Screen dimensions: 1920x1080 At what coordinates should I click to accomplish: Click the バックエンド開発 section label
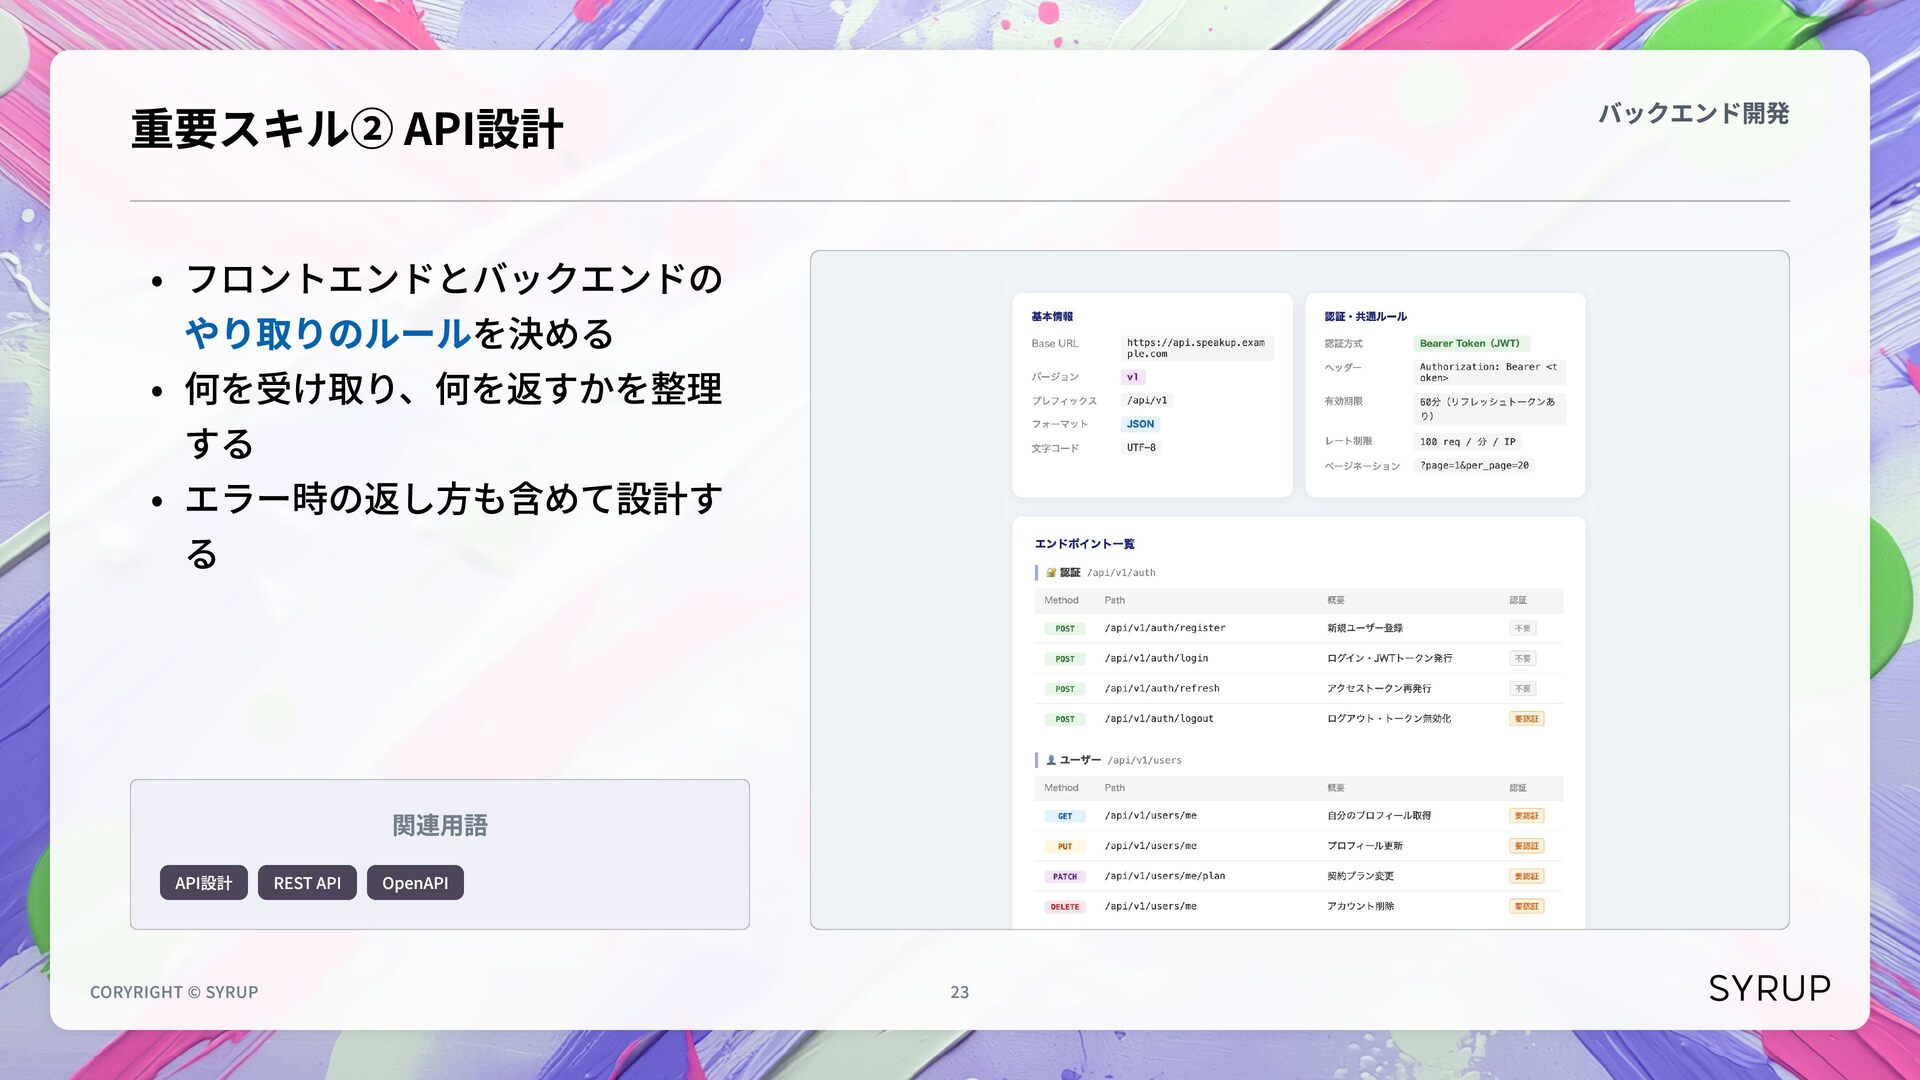1693,113
